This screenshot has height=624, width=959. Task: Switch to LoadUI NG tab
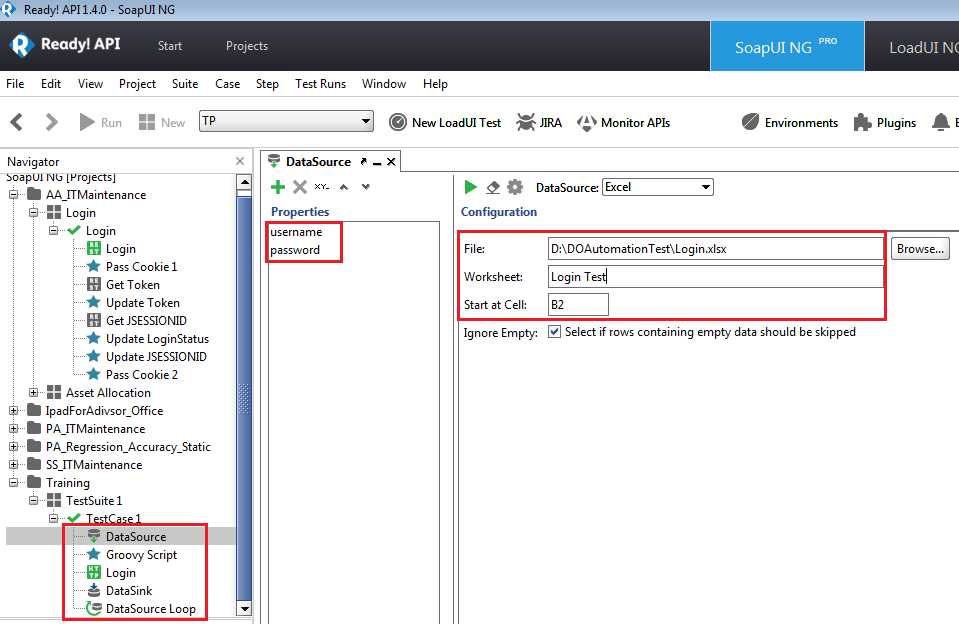(x=913, y=46)
